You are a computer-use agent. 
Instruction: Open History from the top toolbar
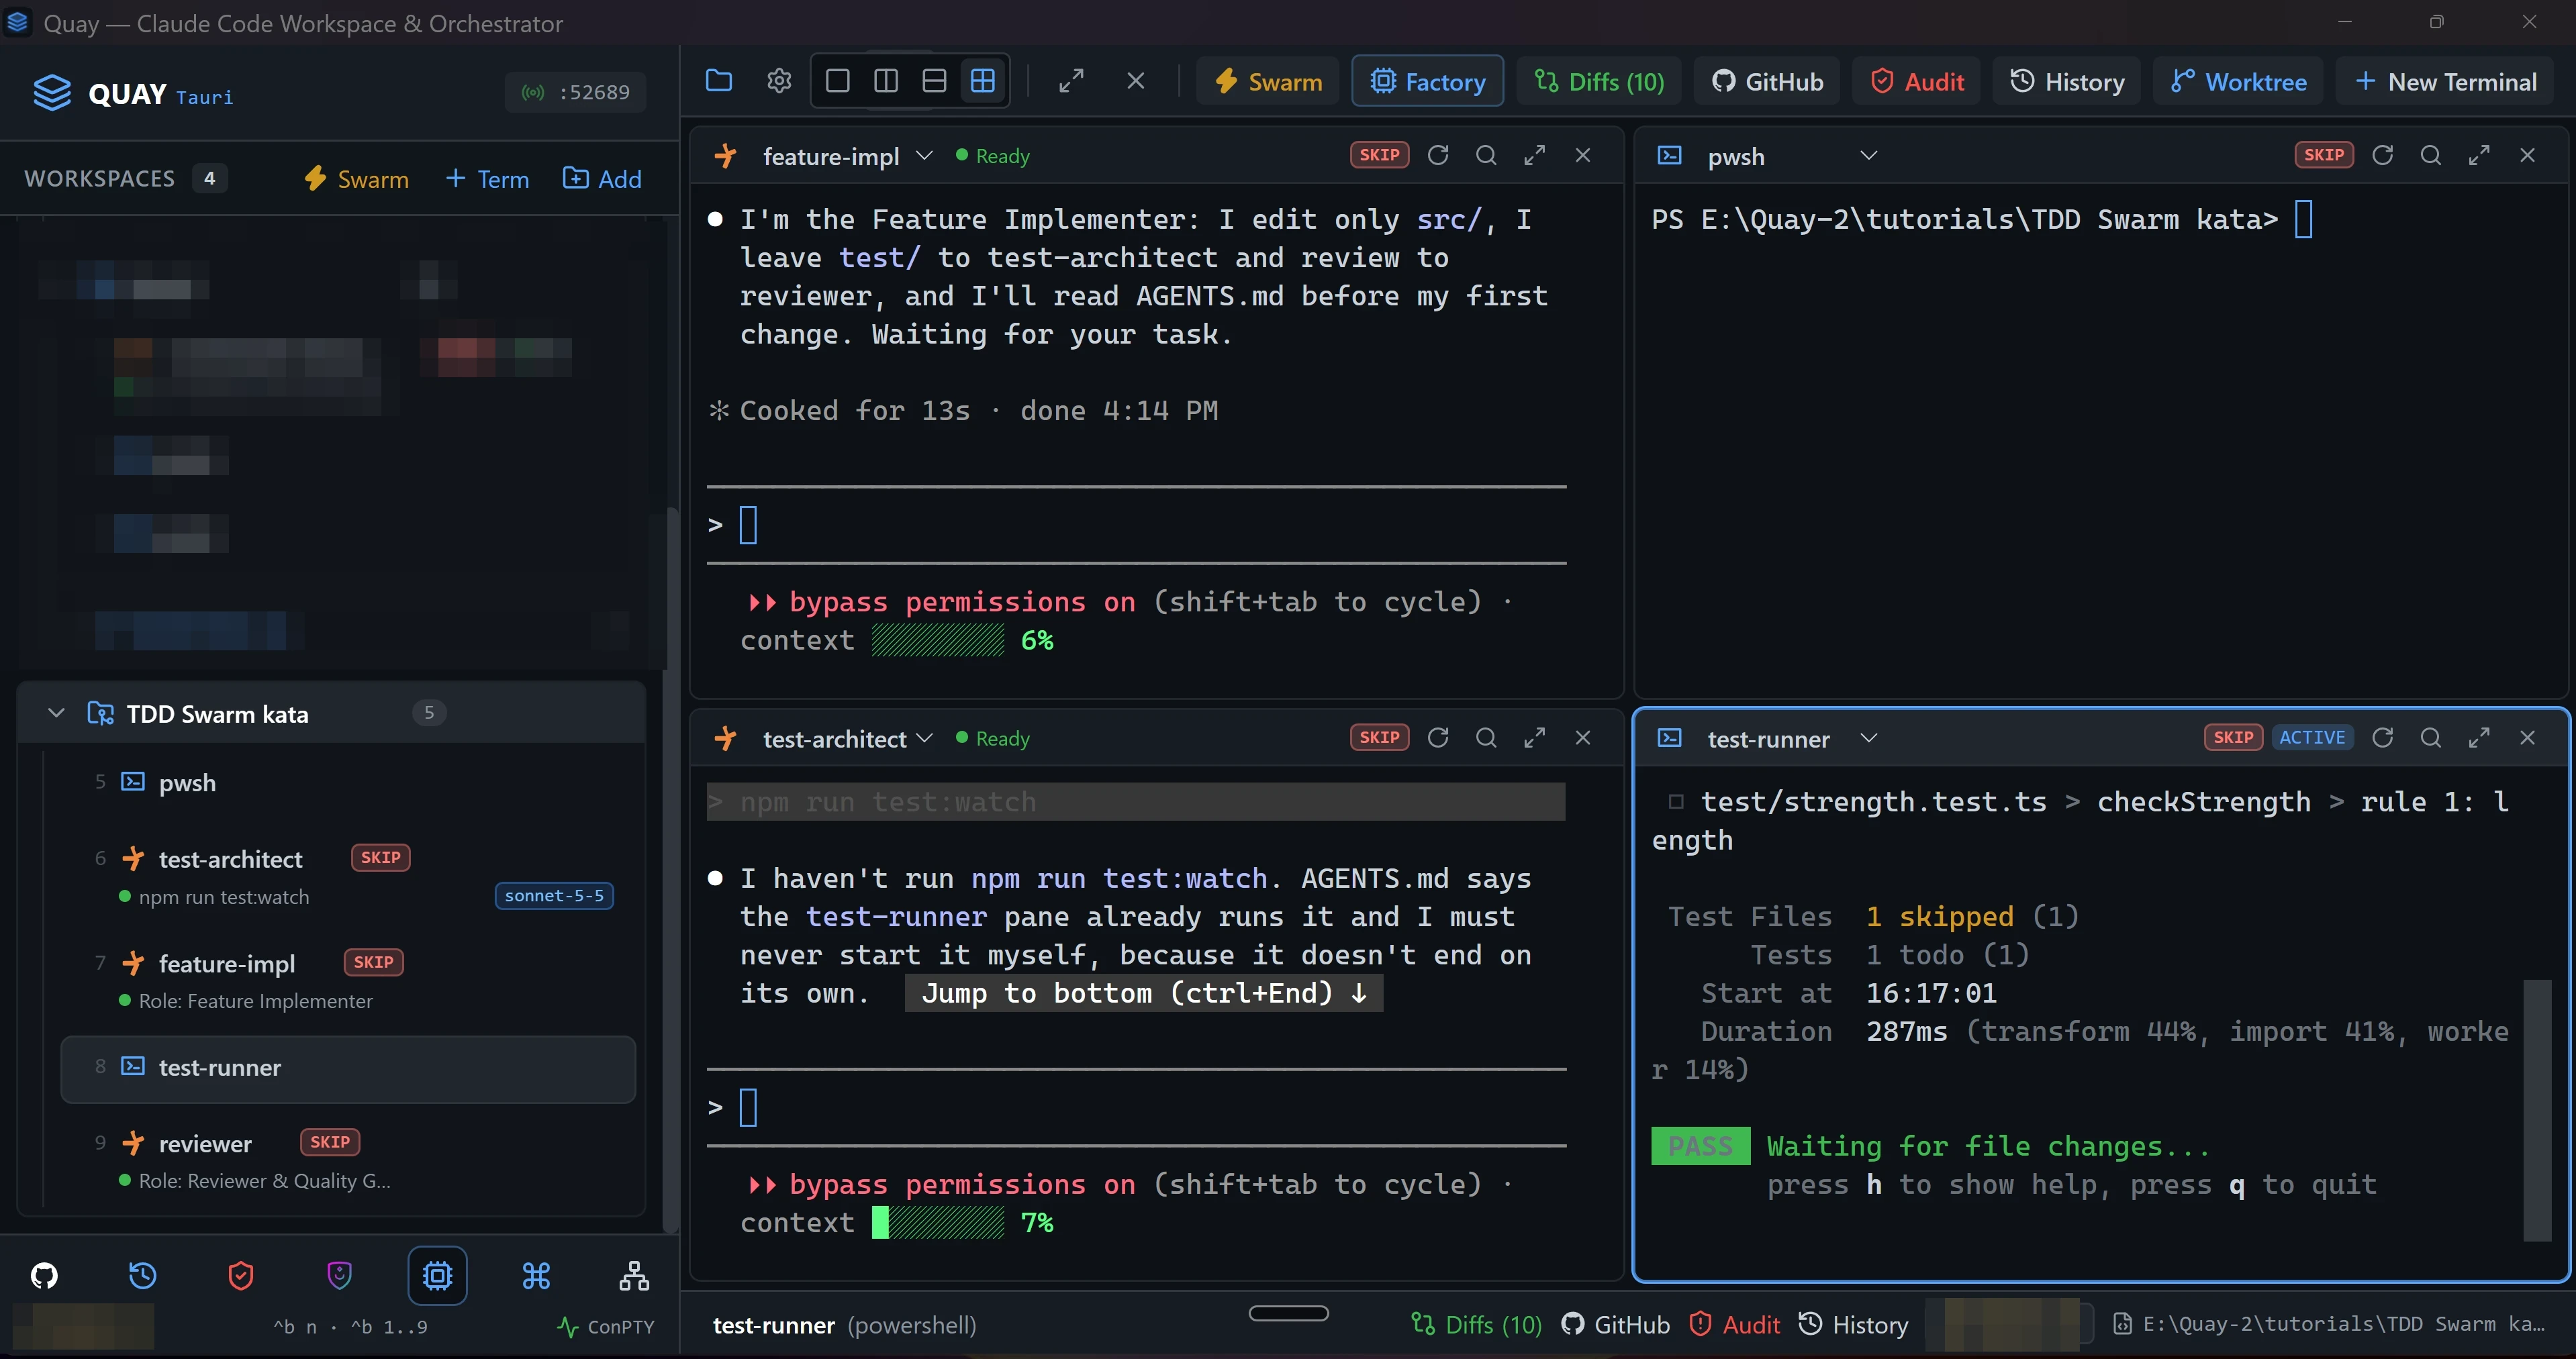pos(2066,81)
